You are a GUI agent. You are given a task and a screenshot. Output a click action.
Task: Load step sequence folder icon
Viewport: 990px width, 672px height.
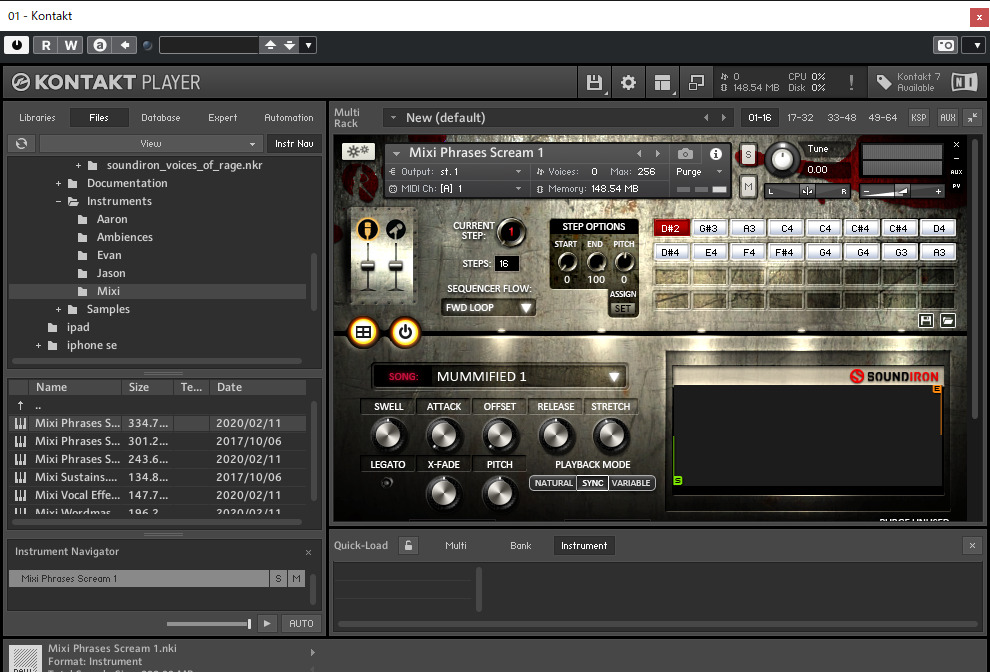tap(948, 321)
